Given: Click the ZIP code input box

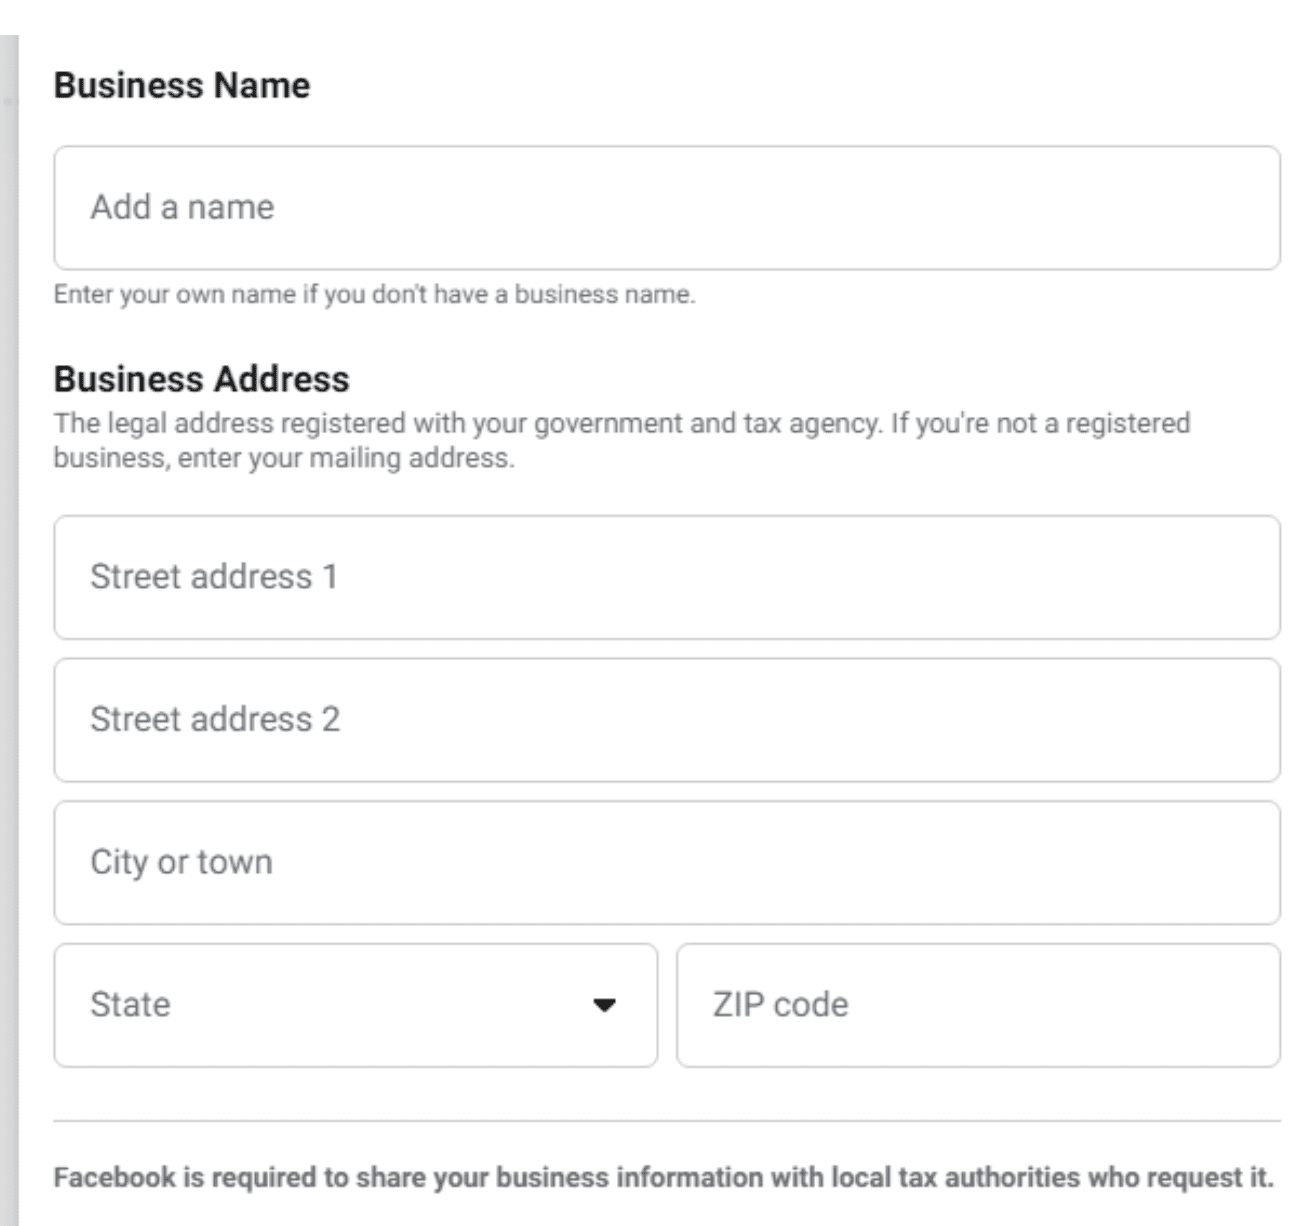Looking at the screenshot, I should [978, 1005].
